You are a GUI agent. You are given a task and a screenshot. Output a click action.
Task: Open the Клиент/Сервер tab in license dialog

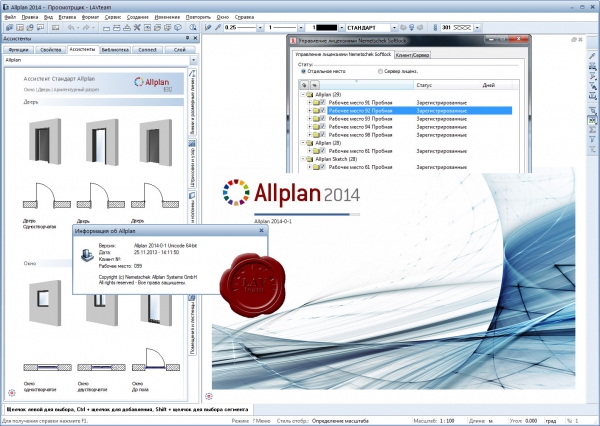tap(412, 55)
